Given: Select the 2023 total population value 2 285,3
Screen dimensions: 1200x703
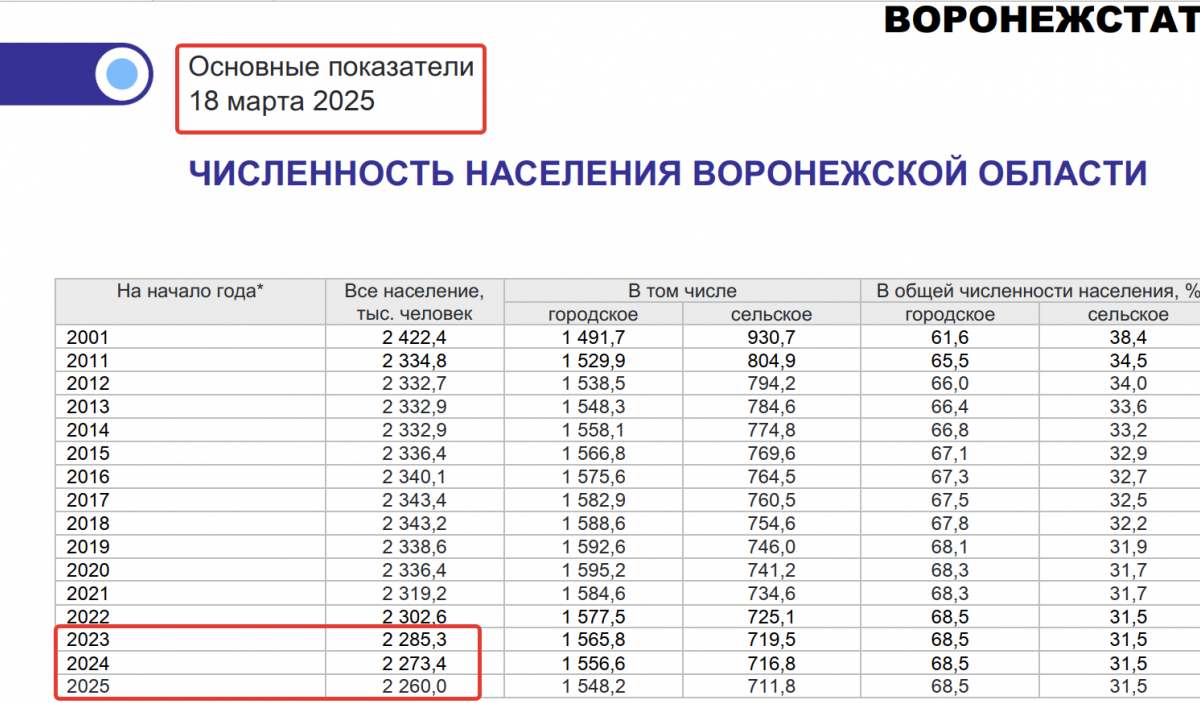Looking at the screenshot, I should tap(414, 639).
